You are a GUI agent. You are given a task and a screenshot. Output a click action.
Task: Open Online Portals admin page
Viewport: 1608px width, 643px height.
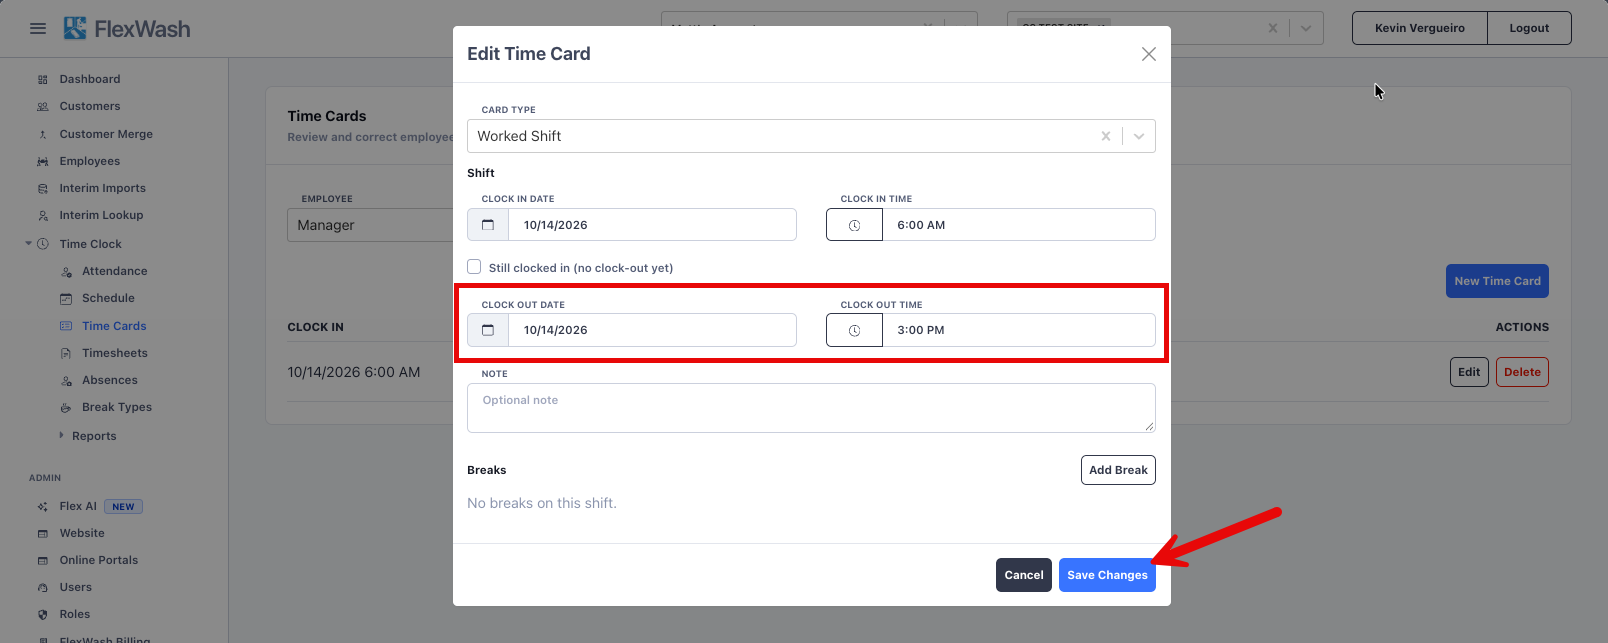coord(99,560)
